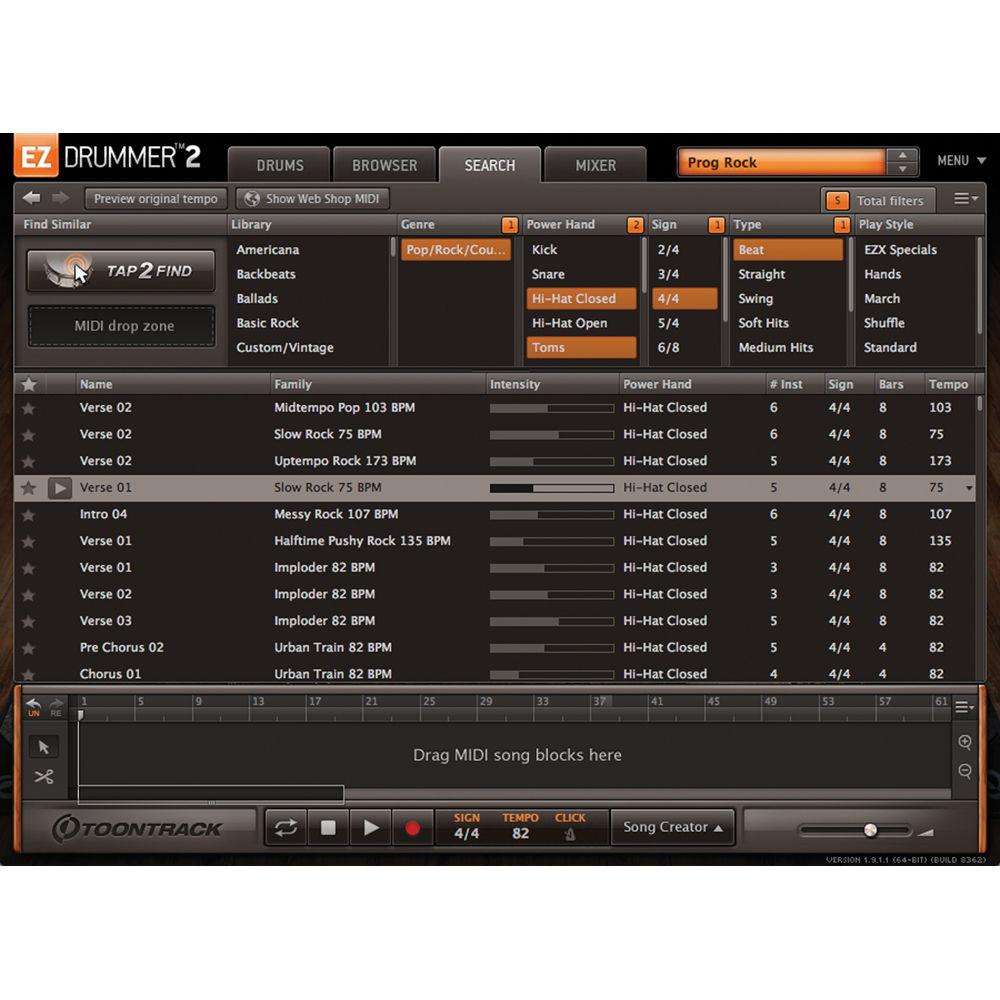Open the dropdown arrow on the selected Verse 01 row

(968, 487)
